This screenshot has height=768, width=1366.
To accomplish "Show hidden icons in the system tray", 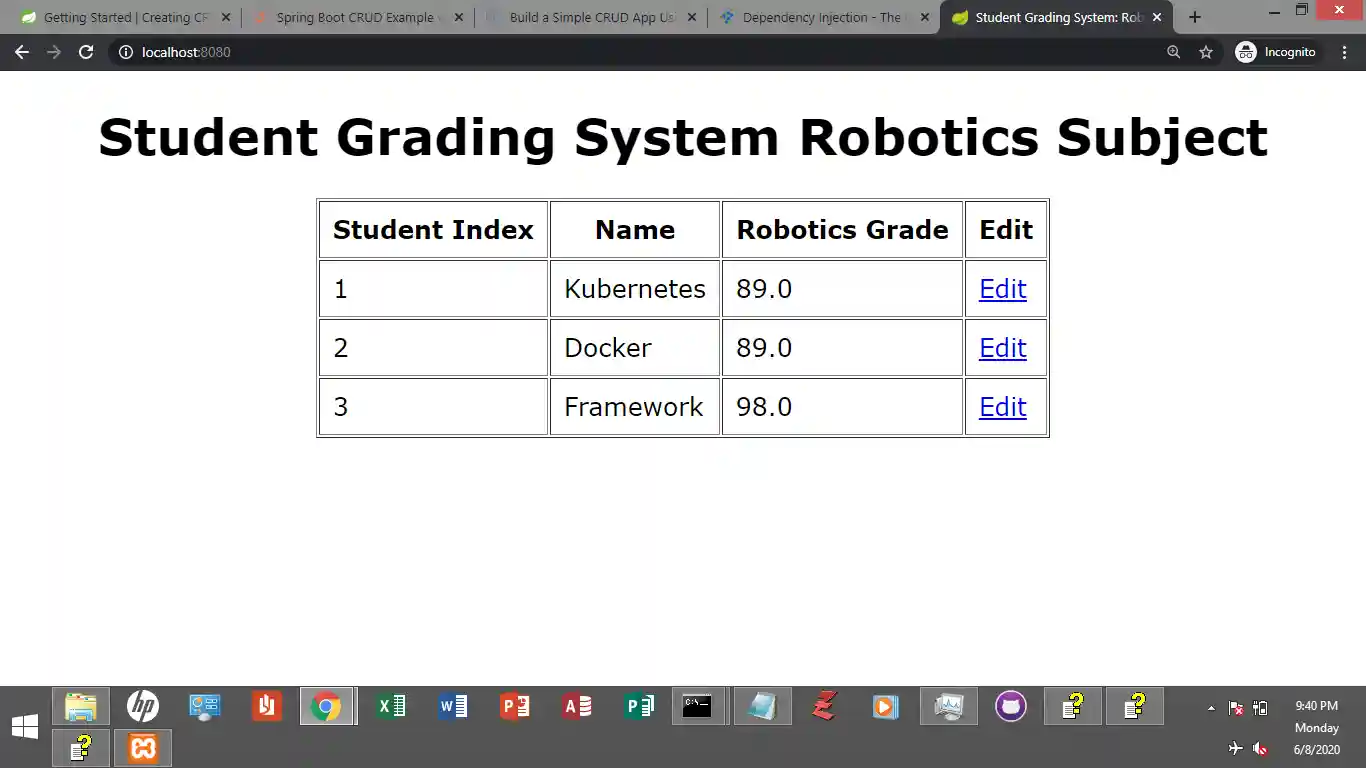I will 1210,706.
